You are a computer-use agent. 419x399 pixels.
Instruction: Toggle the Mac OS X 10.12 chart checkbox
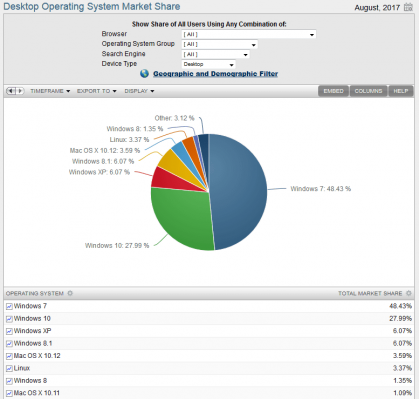point(9,356)
